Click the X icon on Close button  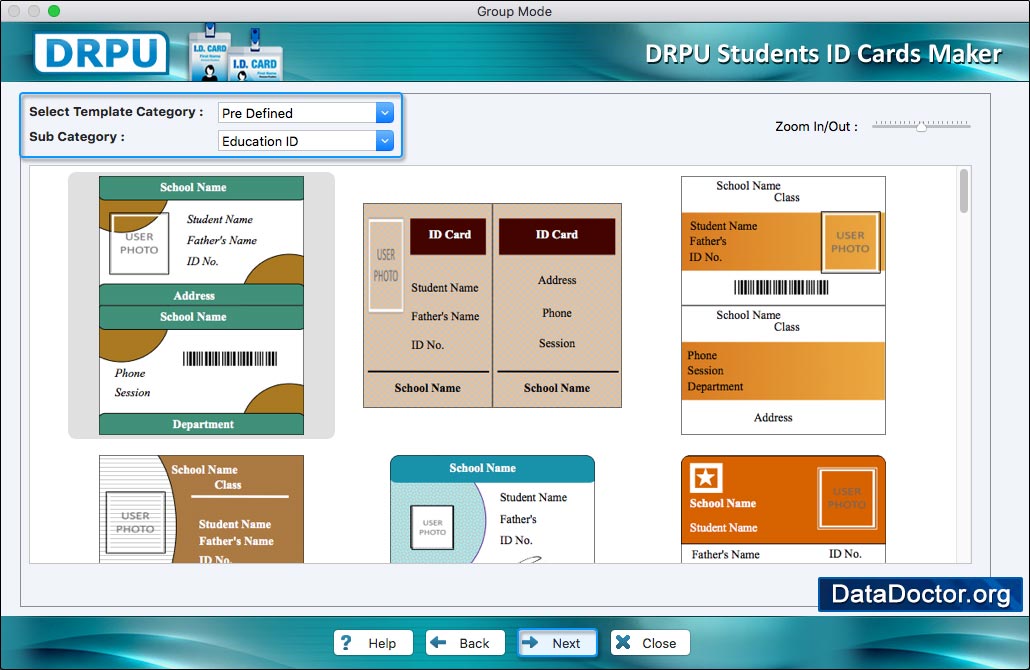(622, 643)
